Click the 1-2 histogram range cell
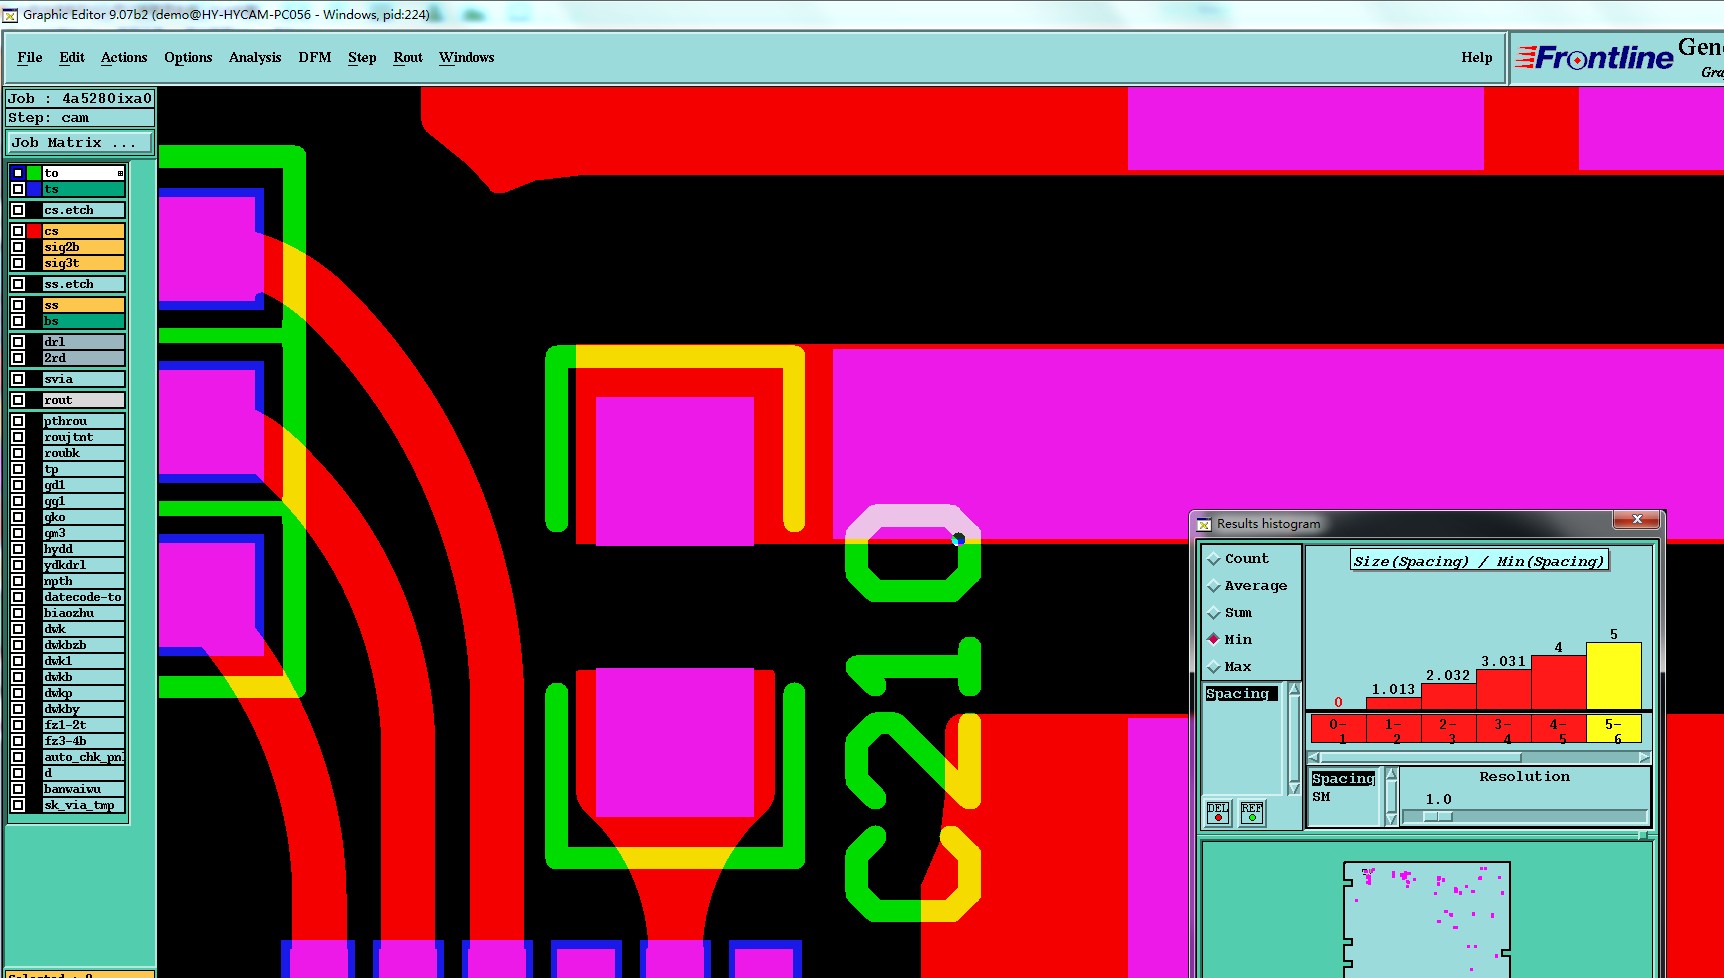 click(1393, 729)
